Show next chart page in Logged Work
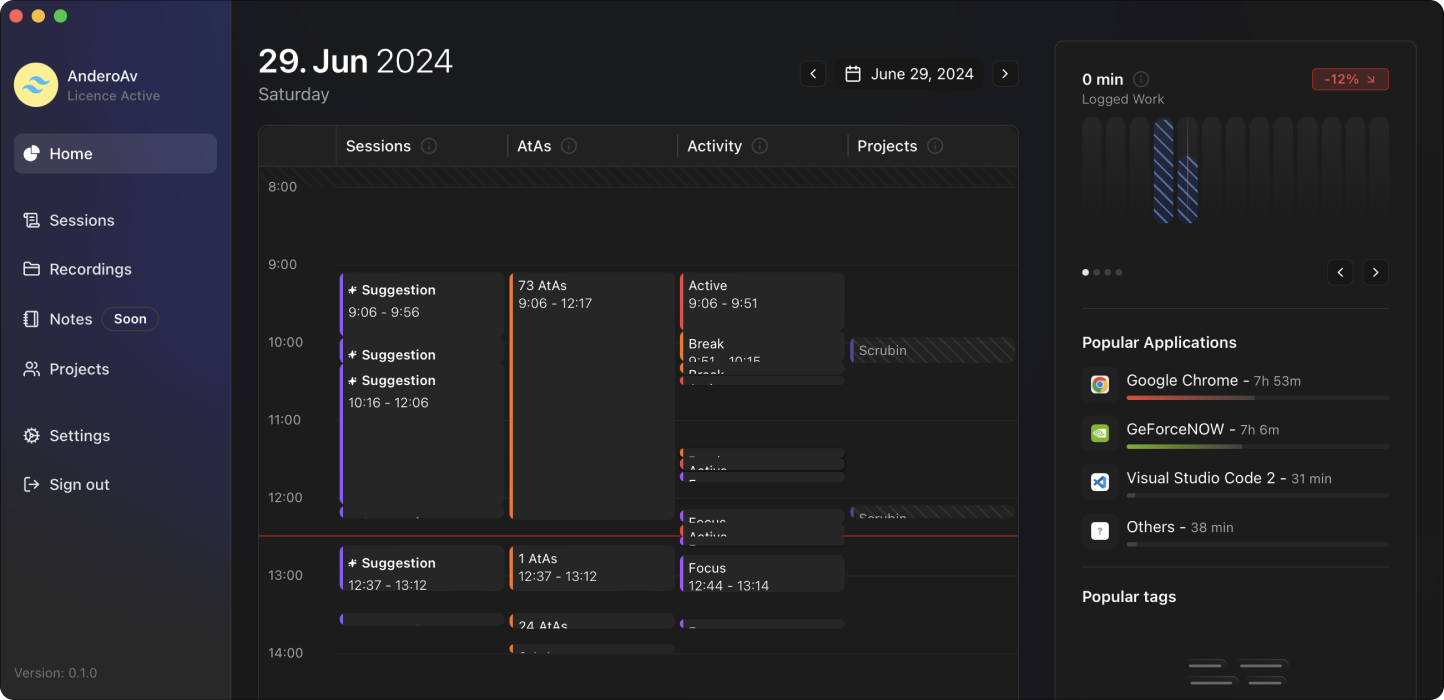This screenshot has width=1444, height=700. pyautogui.click(x=1376, y=272)
